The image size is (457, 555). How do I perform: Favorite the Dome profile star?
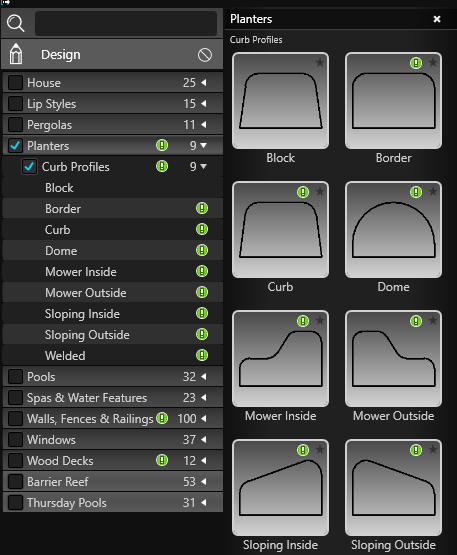point(433,191)
